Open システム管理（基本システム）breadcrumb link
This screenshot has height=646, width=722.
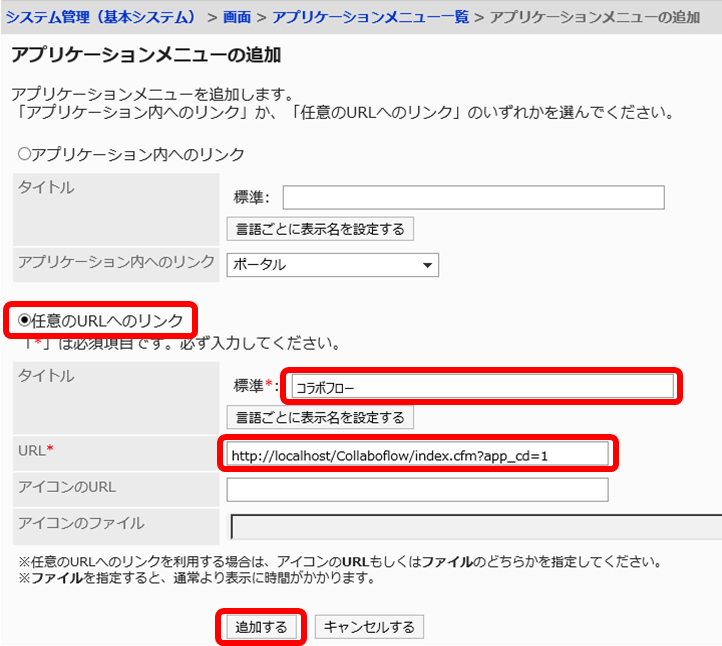click(x=101, y=17)
